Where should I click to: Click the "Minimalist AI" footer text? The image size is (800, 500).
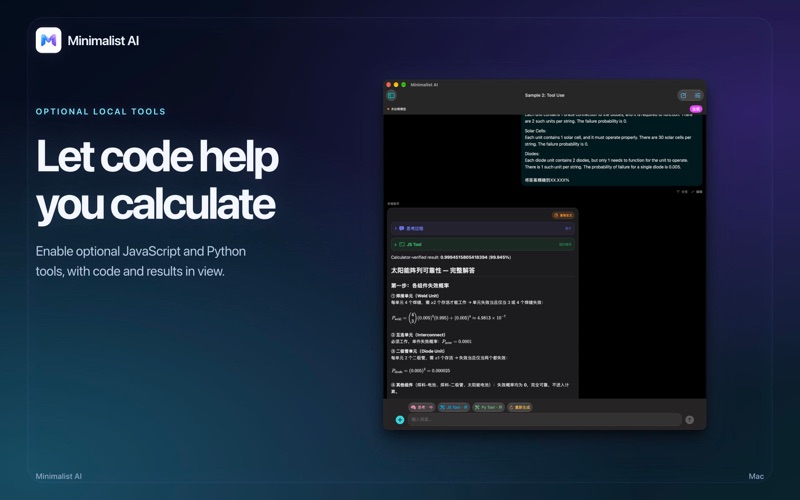[59, 476]
